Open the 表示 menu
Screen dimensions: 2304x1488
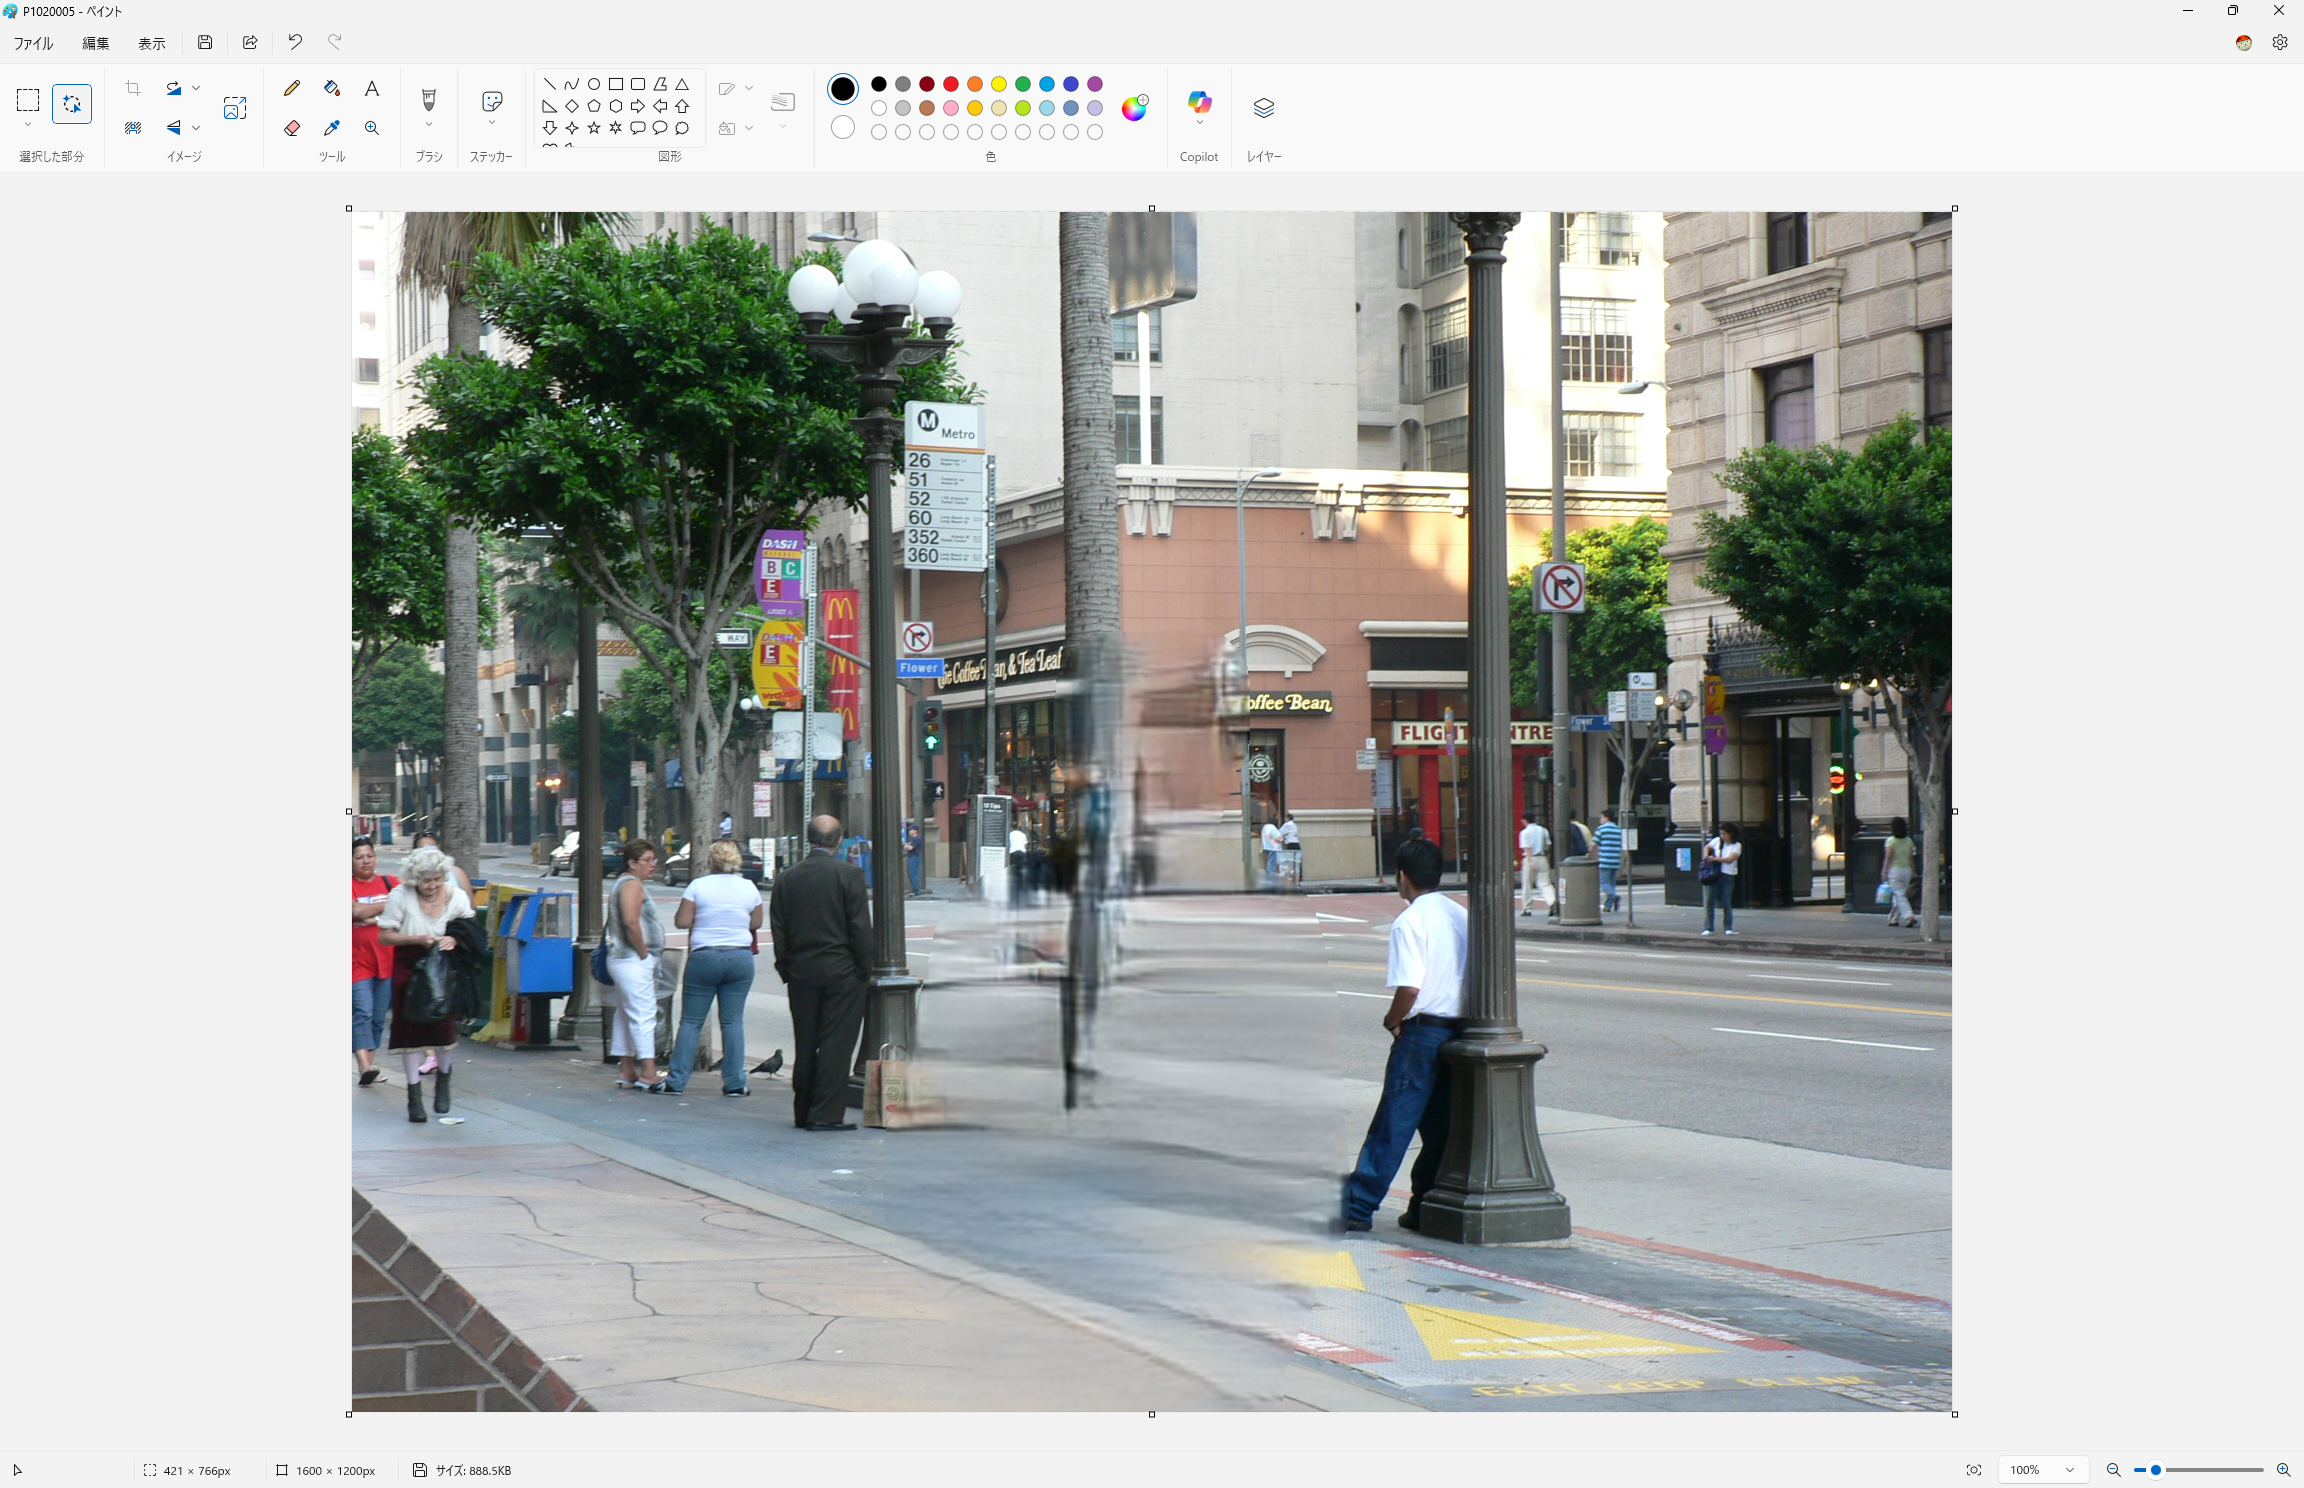152,43
